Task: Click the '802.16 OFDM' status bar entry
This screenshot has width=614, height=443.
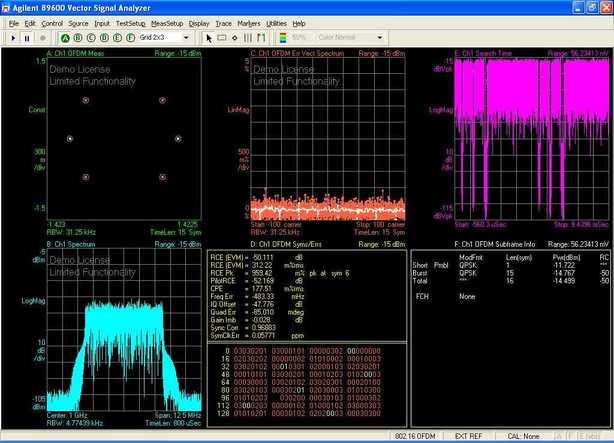Action: pos(415,436)
